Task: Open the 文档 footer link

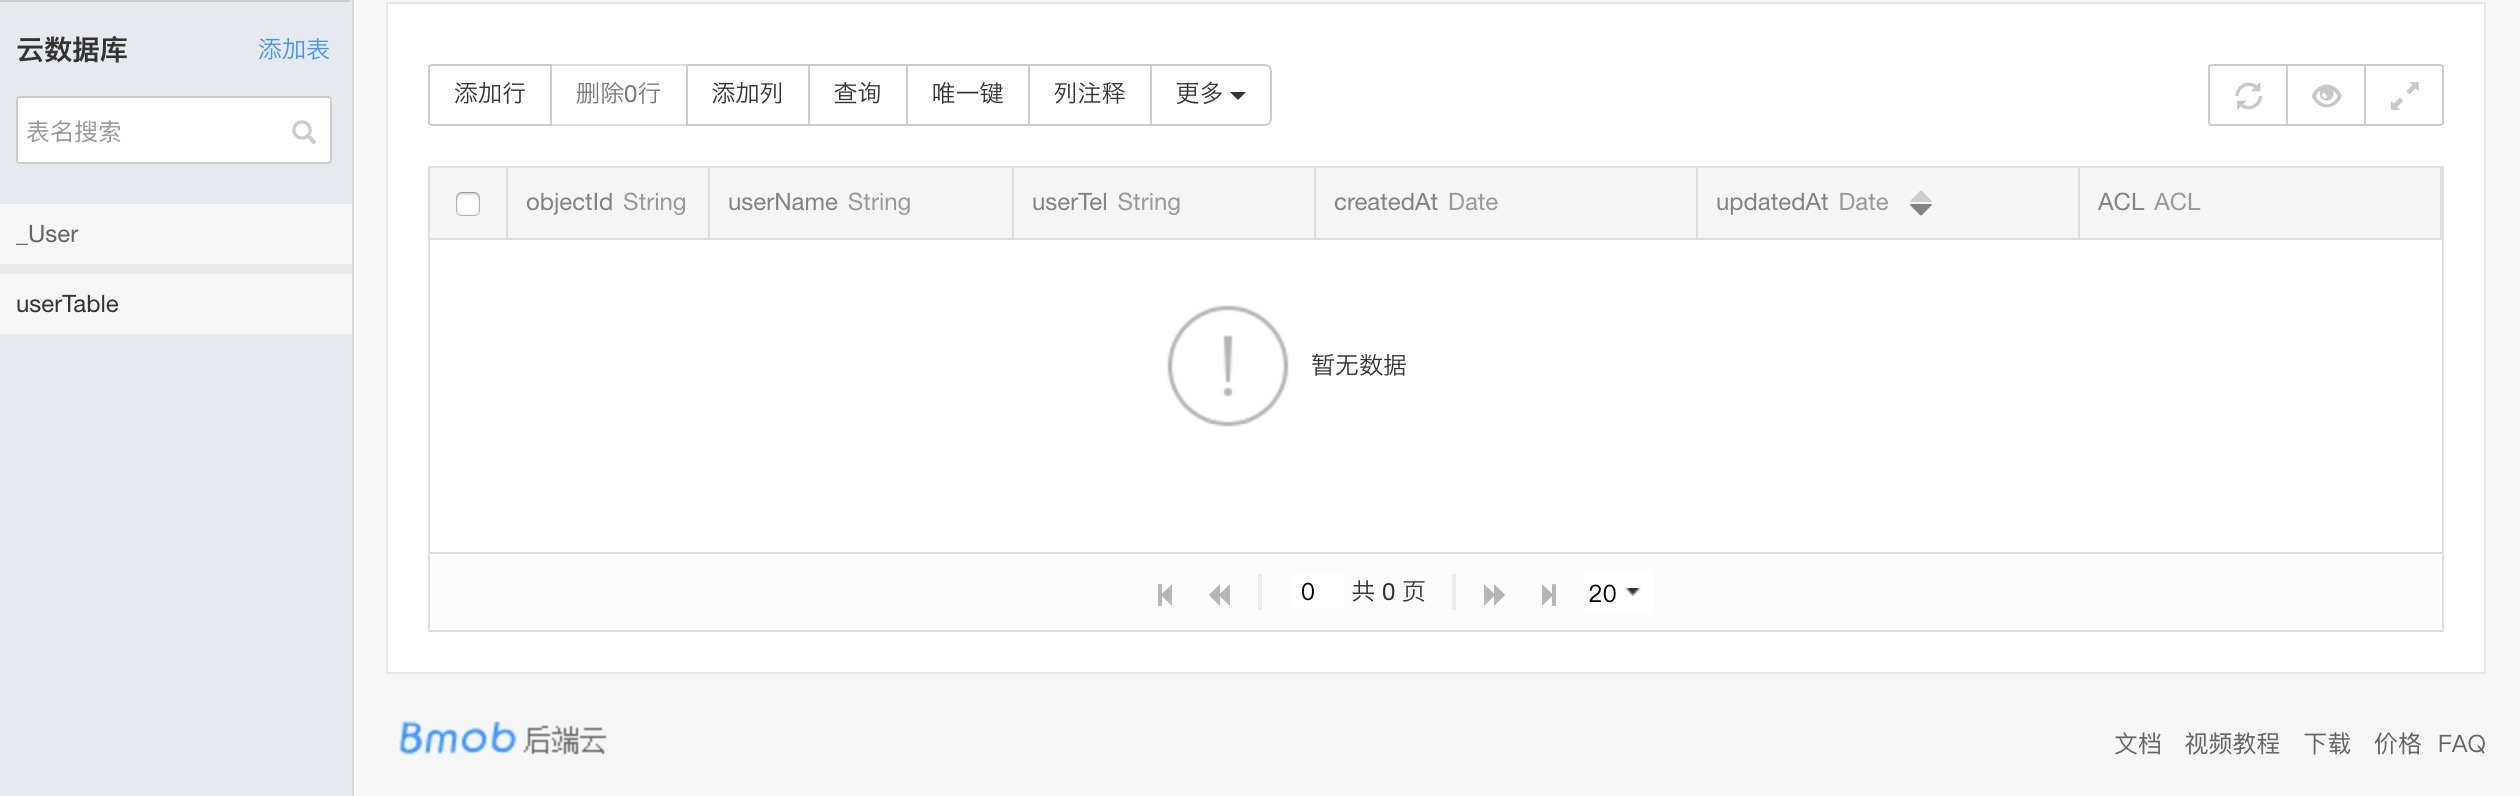Action: [2137, 743]
